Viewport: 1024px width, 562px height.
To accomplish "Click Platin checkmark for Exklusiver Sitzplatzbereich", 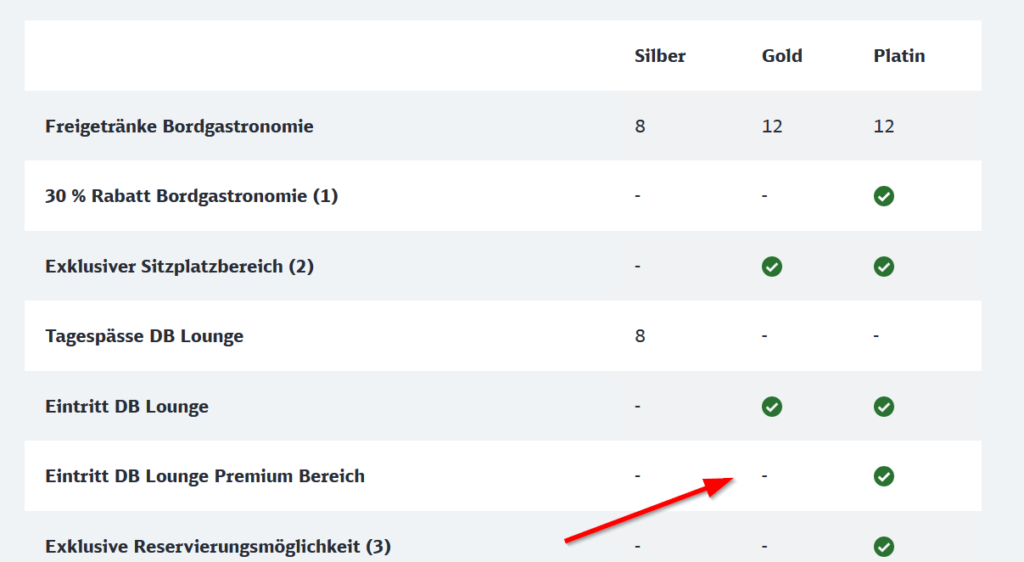I will click(x=884, y=266).
